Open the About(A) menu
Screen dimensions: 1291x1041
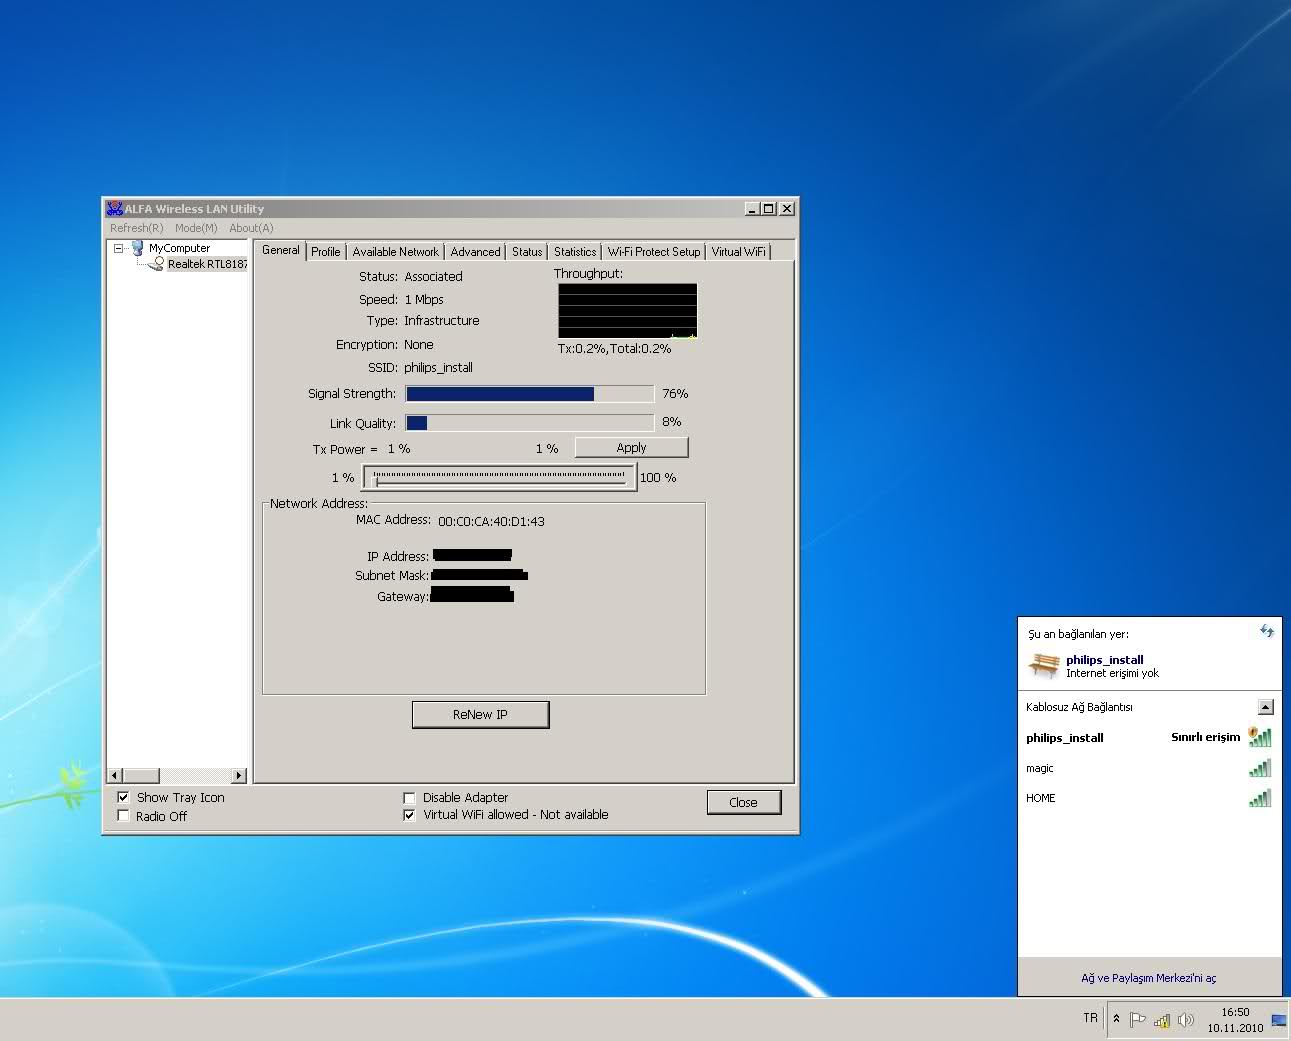click(x=251, y=228)
